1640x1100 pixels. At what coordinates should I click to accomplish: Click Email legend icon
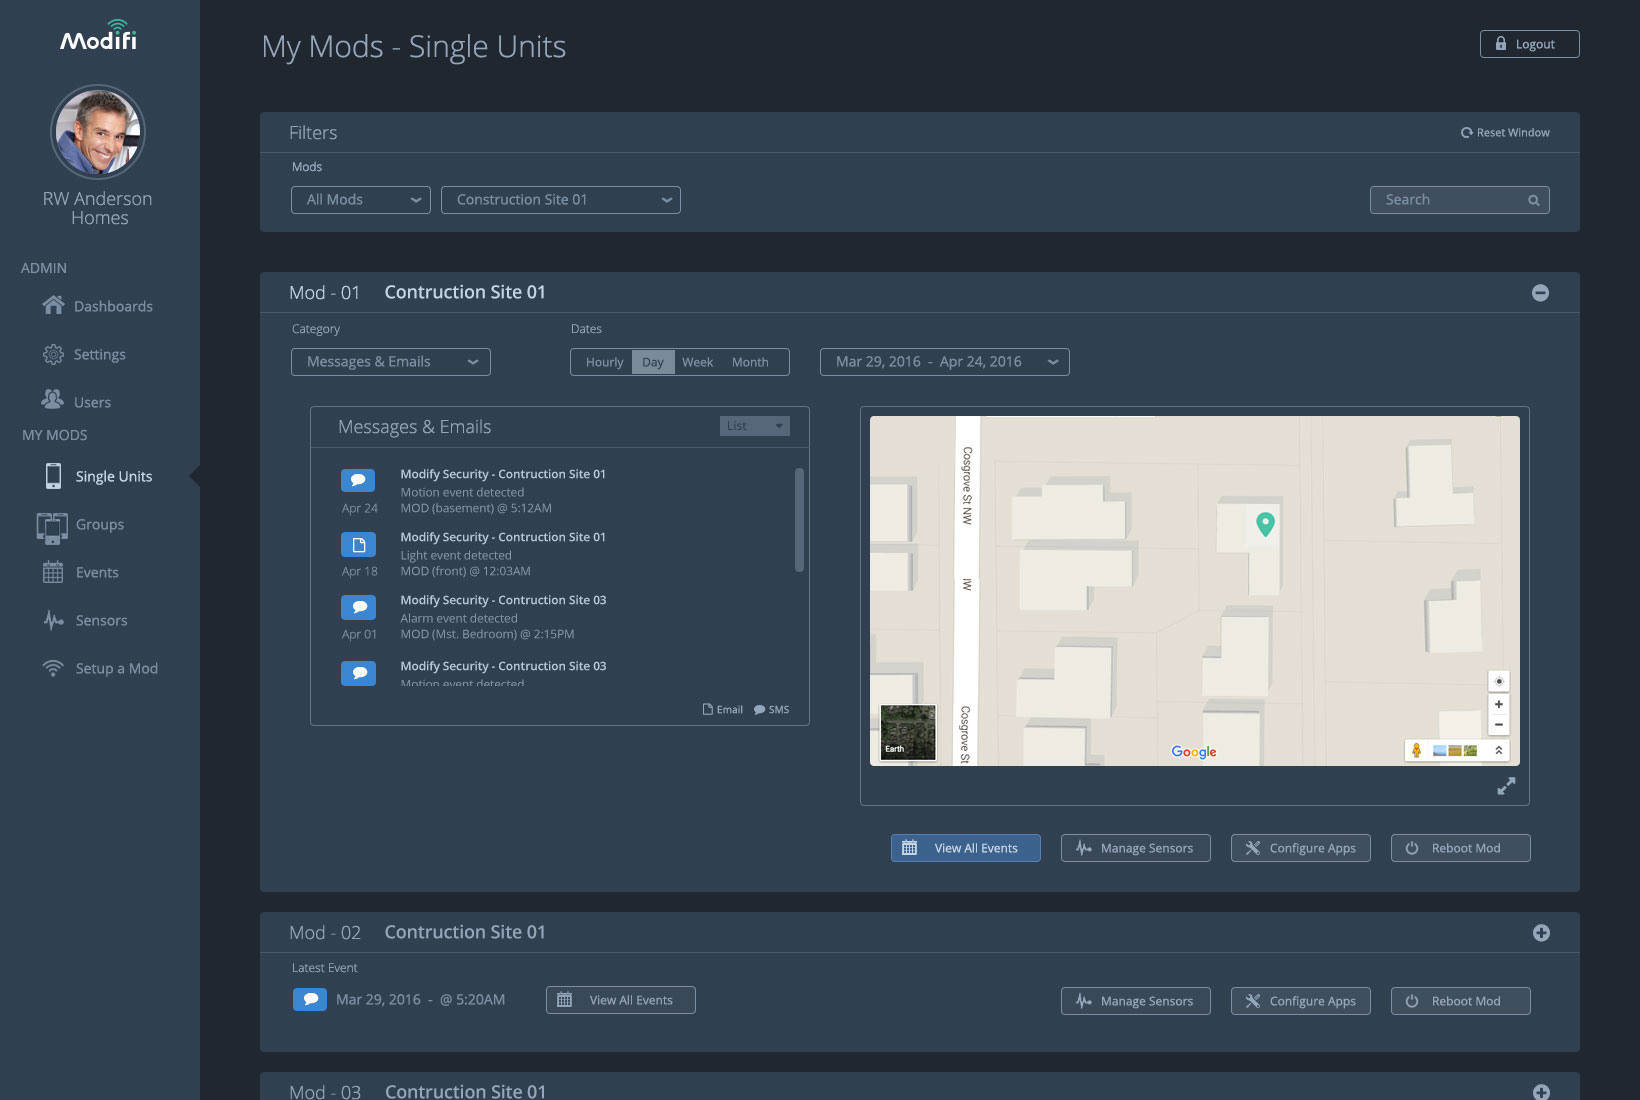[x=707, y=710]
